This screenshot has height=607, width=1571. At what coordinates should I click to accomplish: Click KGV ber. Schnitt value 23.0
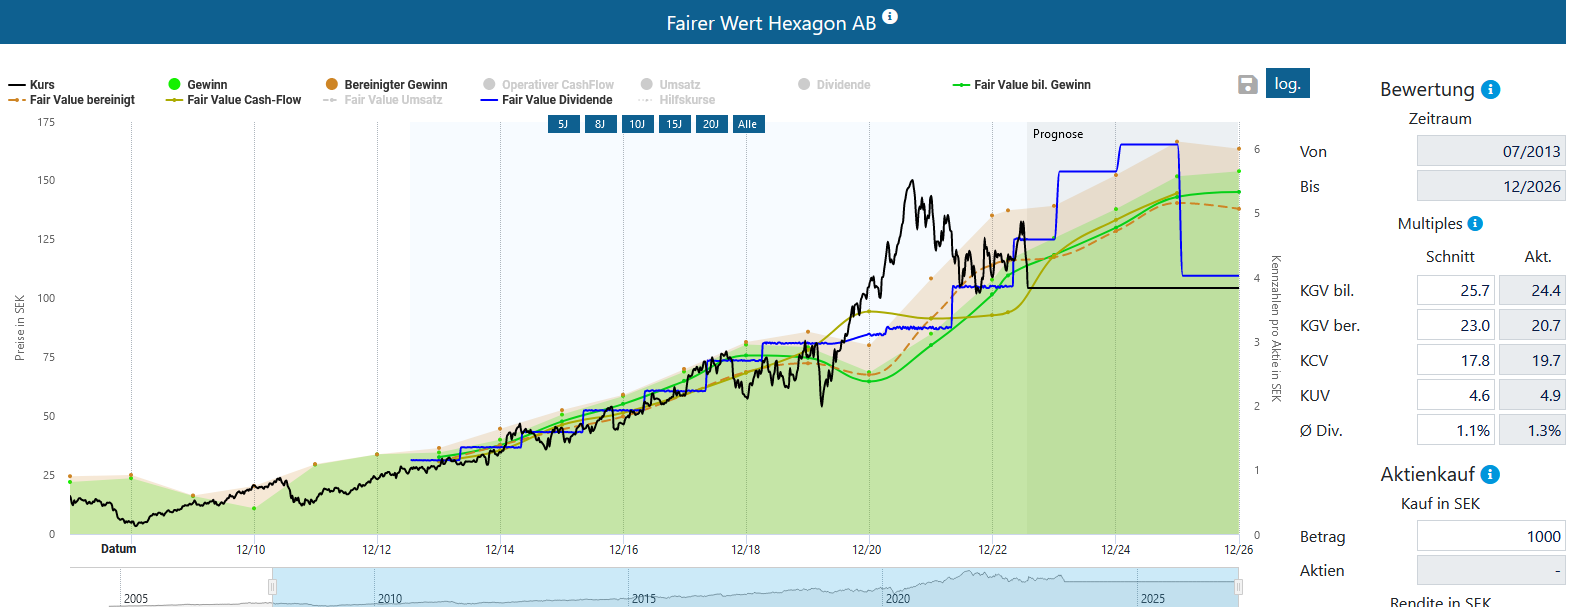point(1456,325)
